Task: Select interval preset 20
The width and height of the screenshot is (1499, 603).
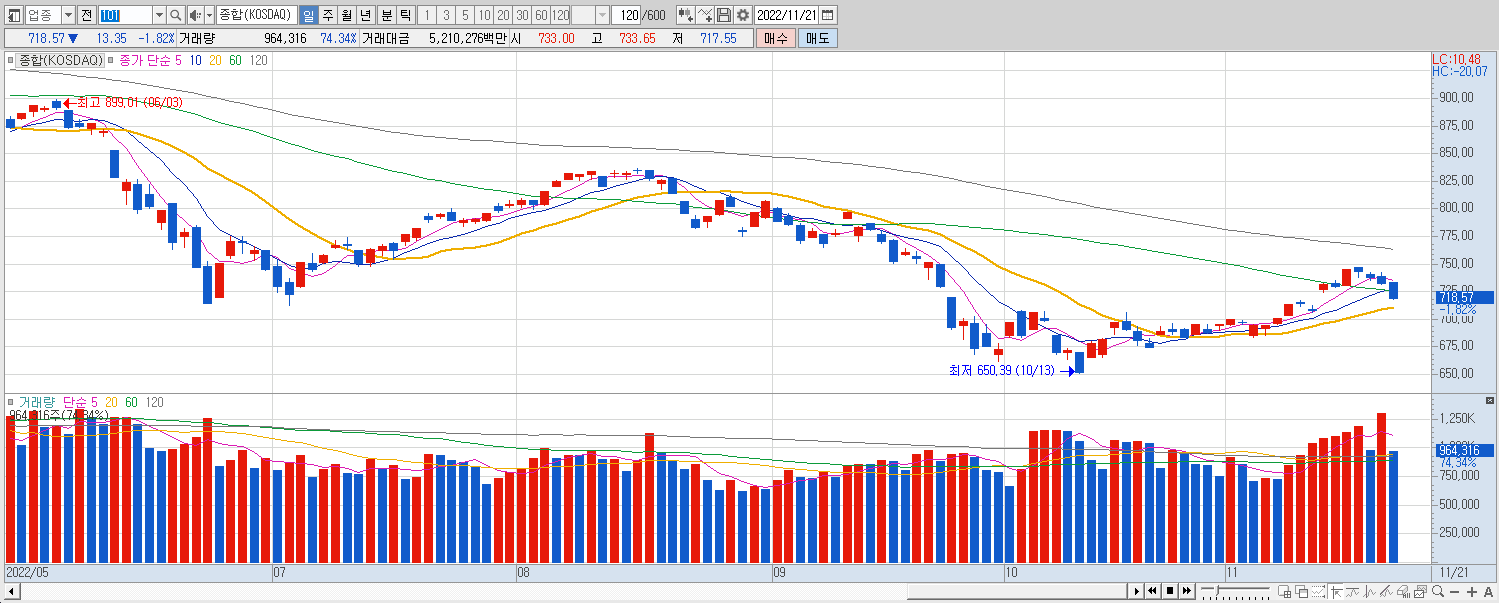Action: [503, 15]
